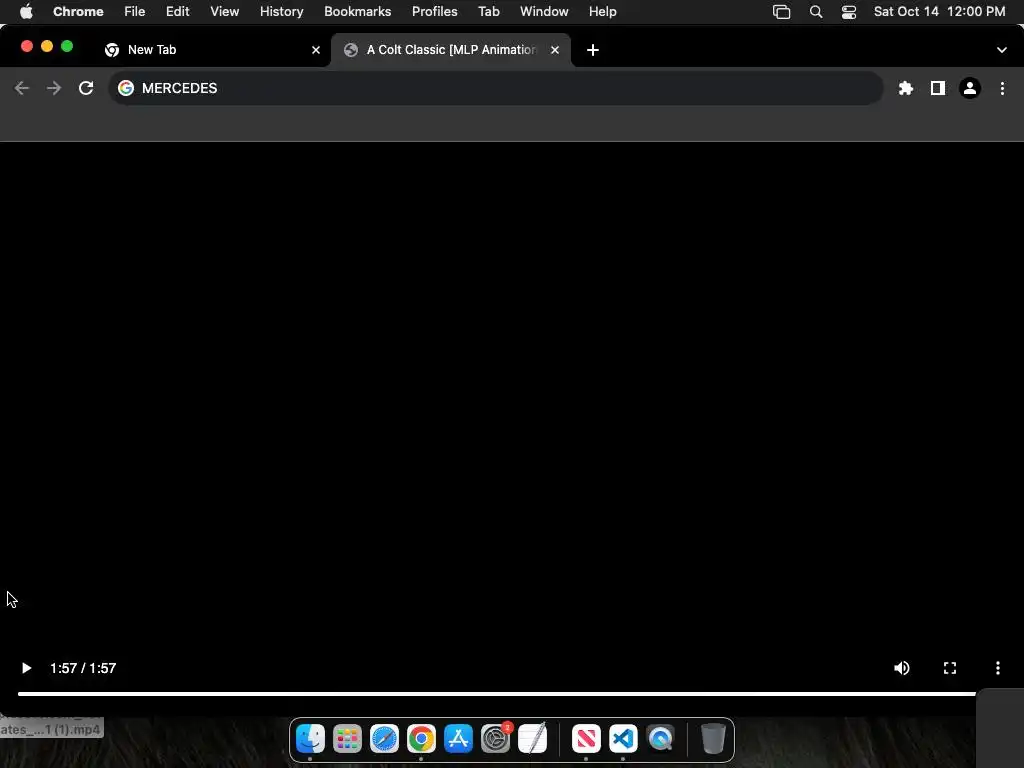Open the Apple menu
This screenshot has height=768, width=1024.
[x=26, y=11]
